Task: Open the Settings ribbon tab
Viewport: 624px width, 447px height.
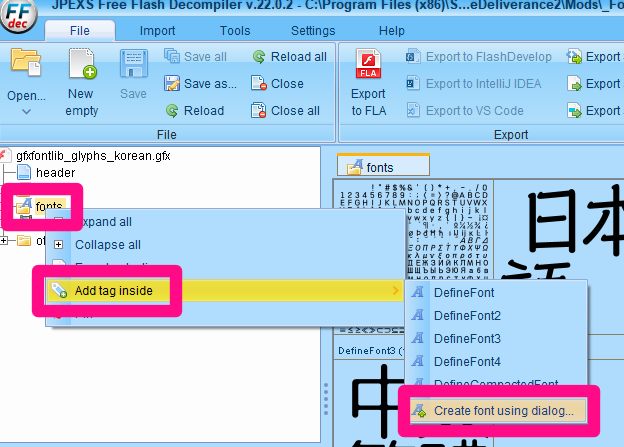Action: (313, 31)
